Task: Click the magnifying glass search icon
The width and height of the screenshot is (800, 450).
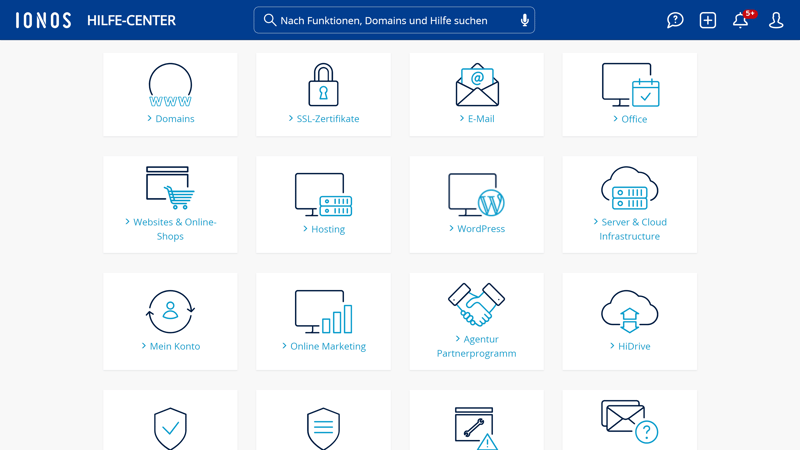Action: coord(269,20)
